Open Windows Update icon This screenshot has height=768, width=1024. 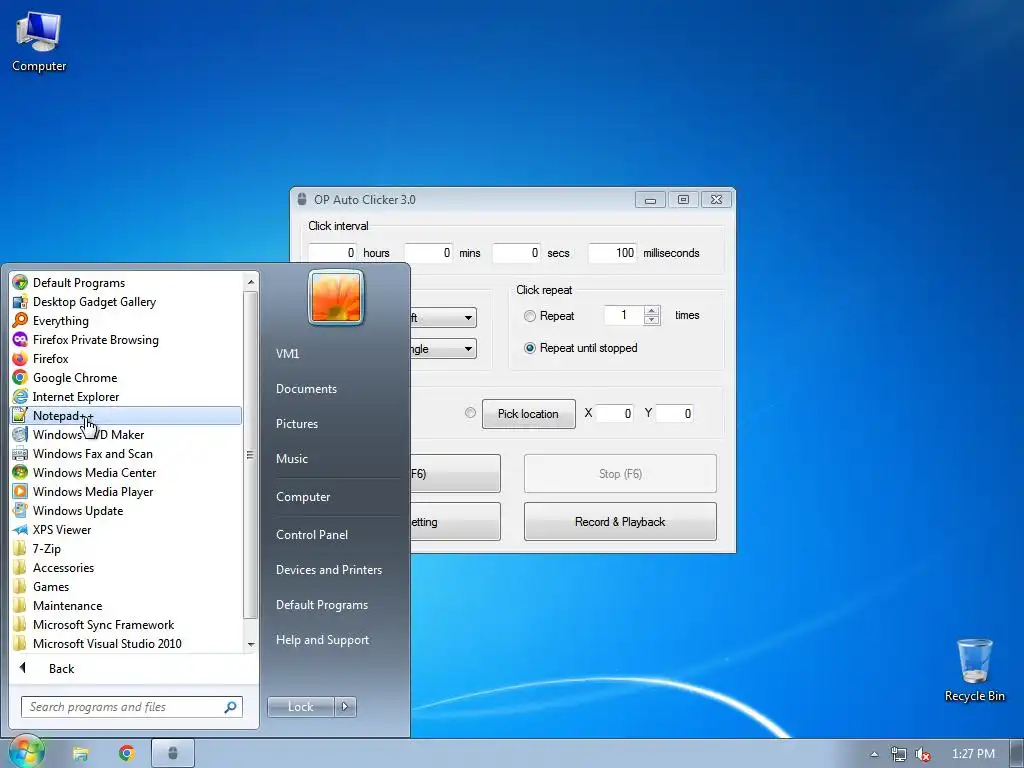click(x=20, y=511)
